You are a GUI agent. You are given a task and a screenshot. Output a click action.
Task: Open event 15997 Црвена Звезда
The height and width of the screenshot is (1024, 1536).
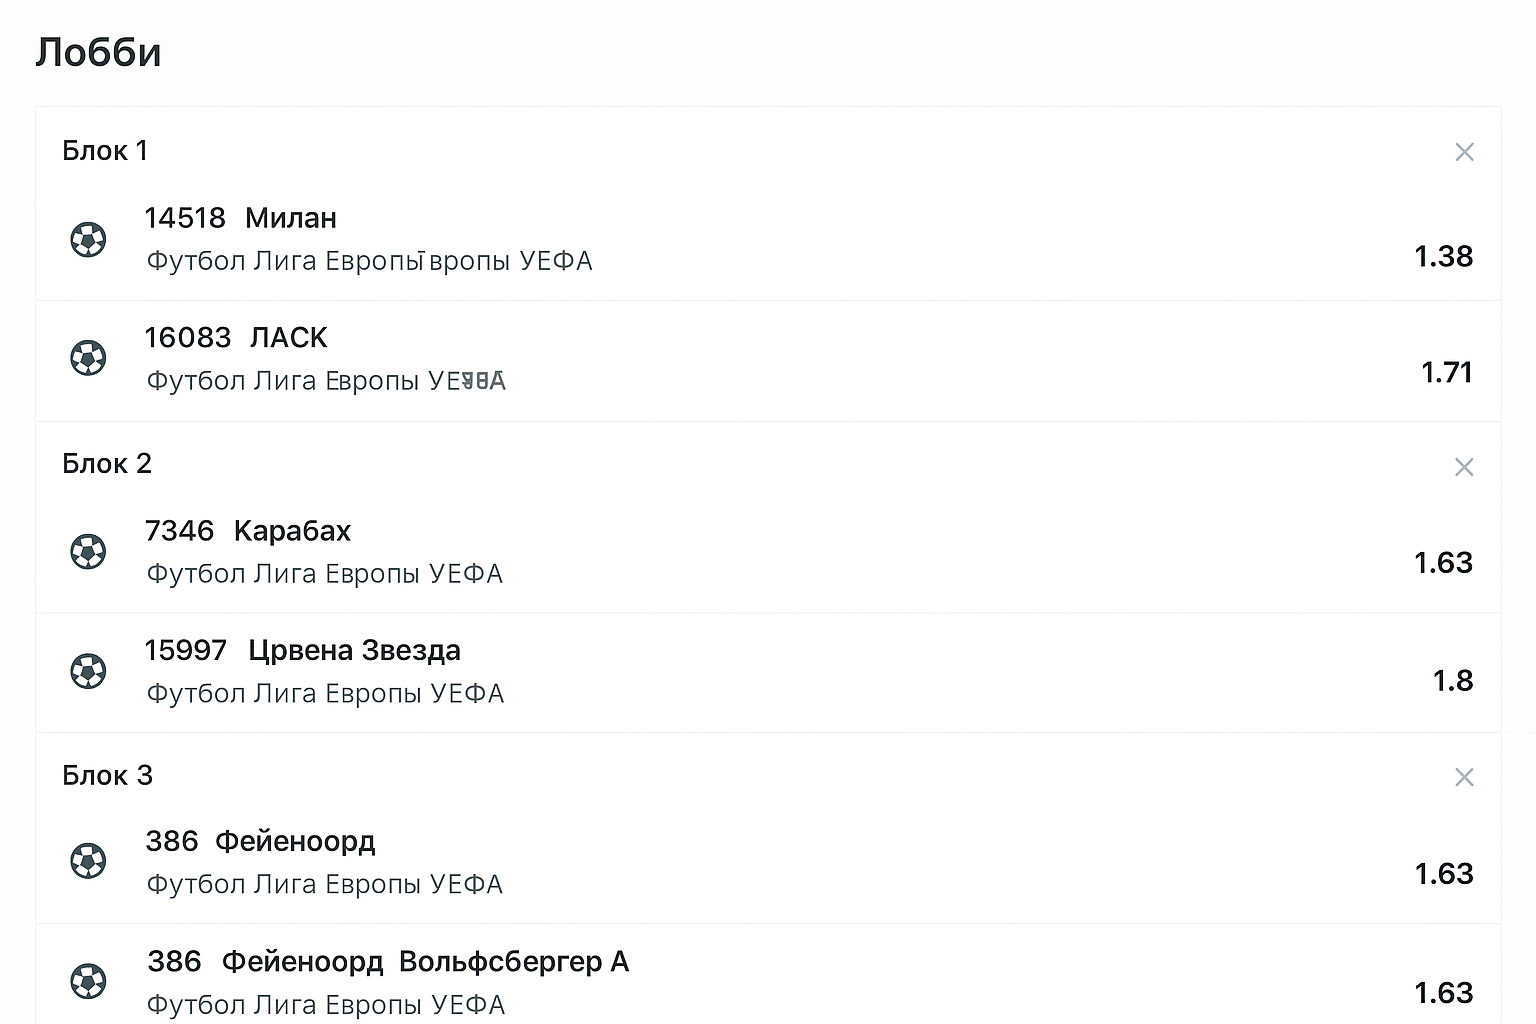click(302, 651)
